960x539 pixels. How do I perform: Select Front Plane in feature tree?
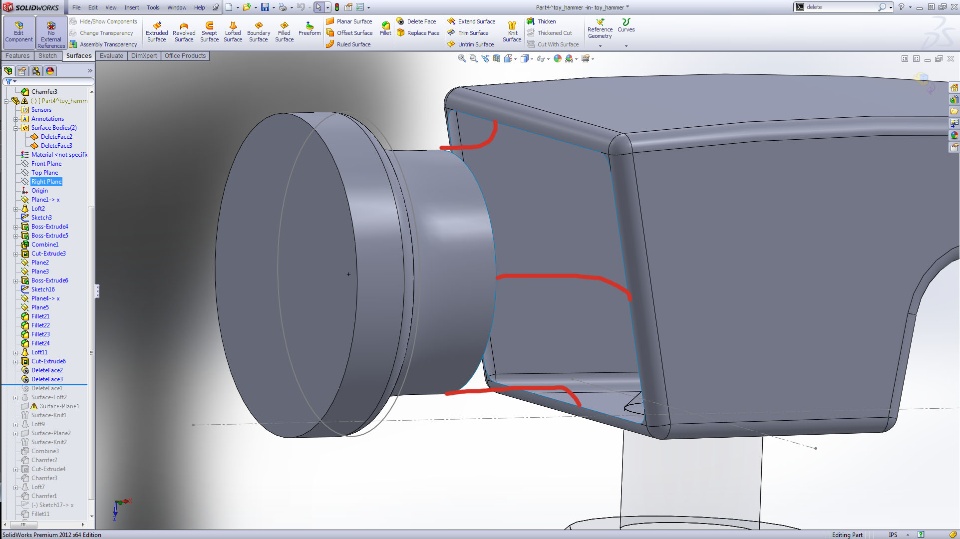(x=47, y=164)
